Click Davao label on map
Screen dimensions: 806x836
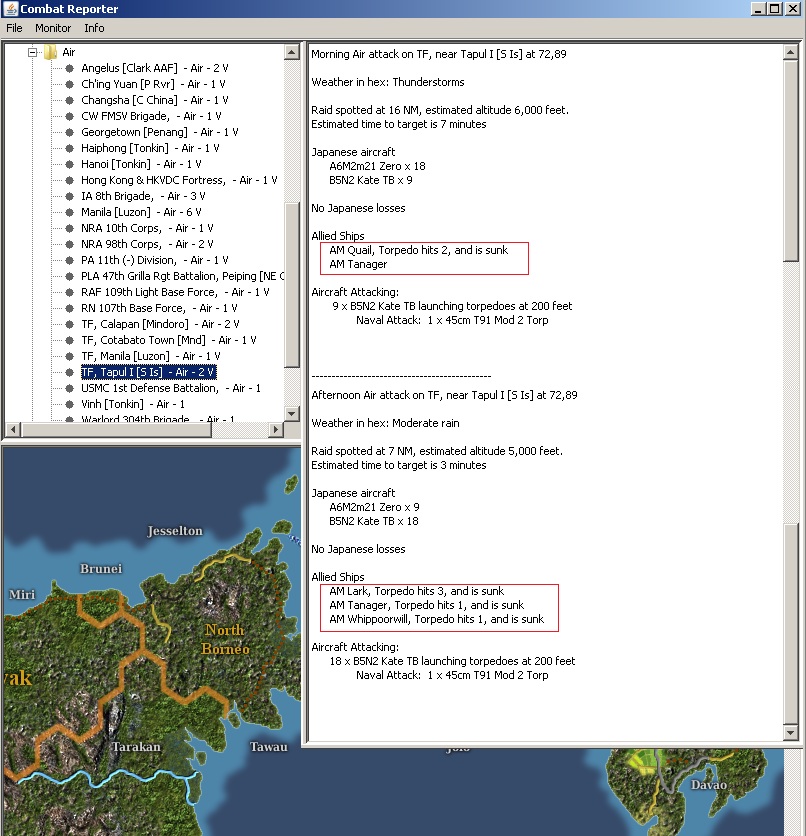click(x=708, y=784)
